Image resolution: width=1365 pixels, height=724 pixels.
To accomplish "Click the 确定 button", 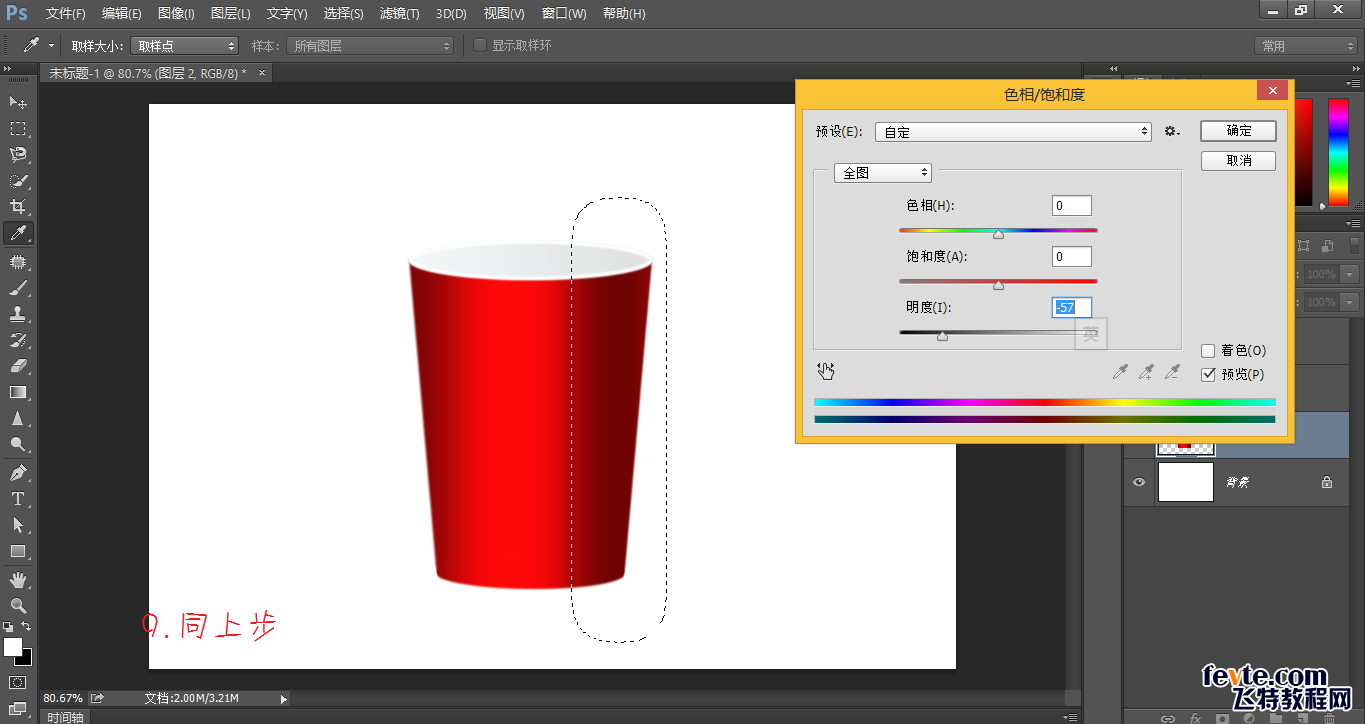I will point(1238,131).
